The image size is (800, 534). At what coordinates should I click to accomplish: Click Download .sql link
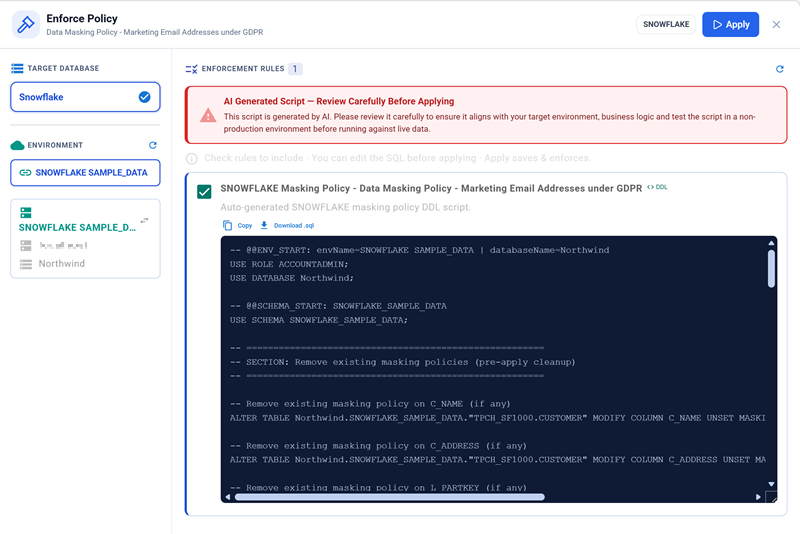click(294, 225)
